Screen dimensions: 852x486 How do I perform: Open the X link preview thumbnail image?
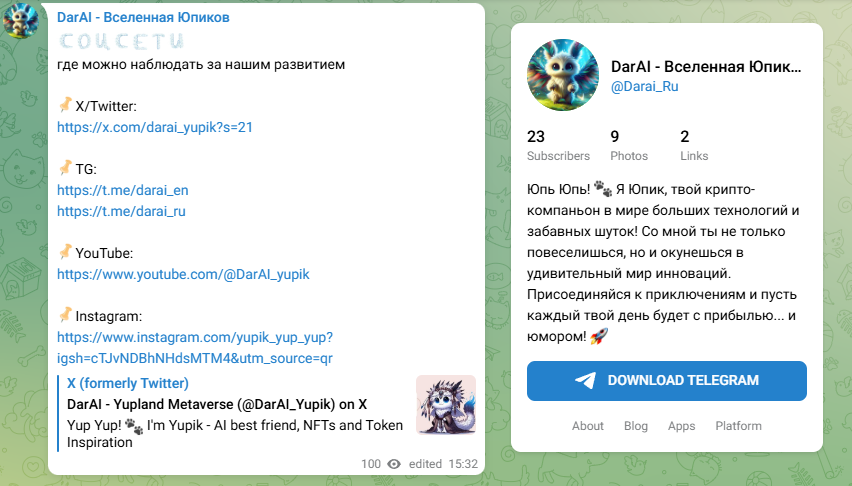point(446,404)
